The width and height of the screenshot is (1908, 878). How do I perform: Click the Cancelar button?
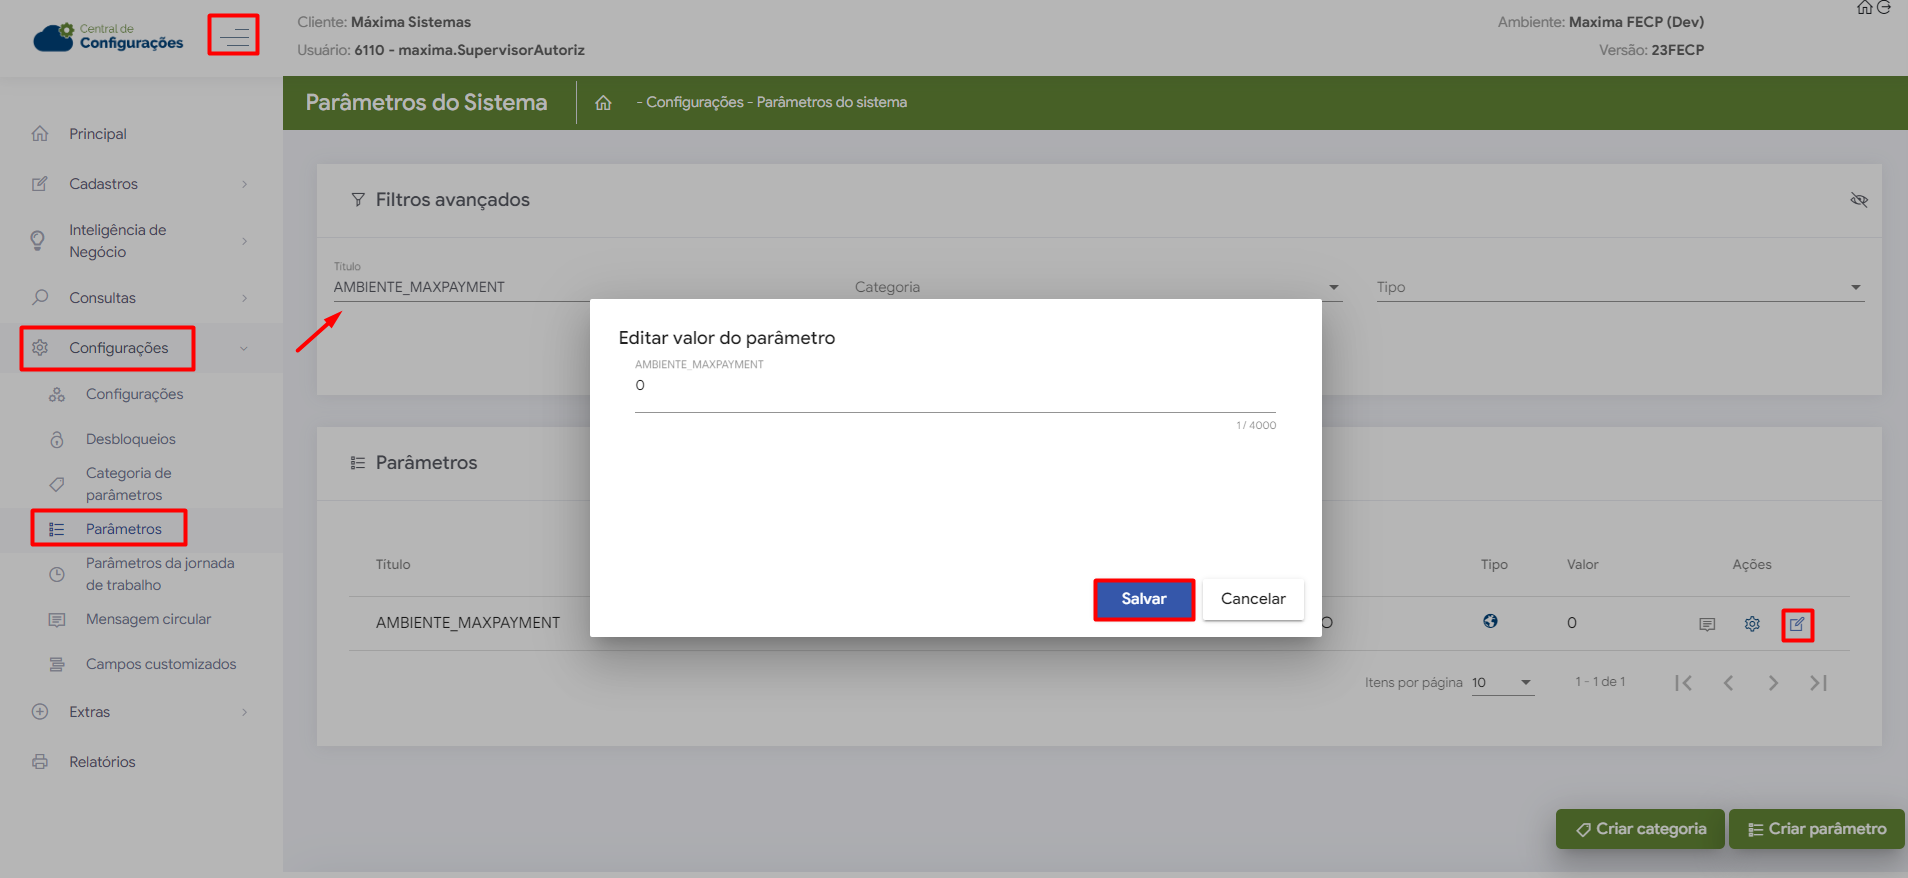click(x=1252, y=599)
